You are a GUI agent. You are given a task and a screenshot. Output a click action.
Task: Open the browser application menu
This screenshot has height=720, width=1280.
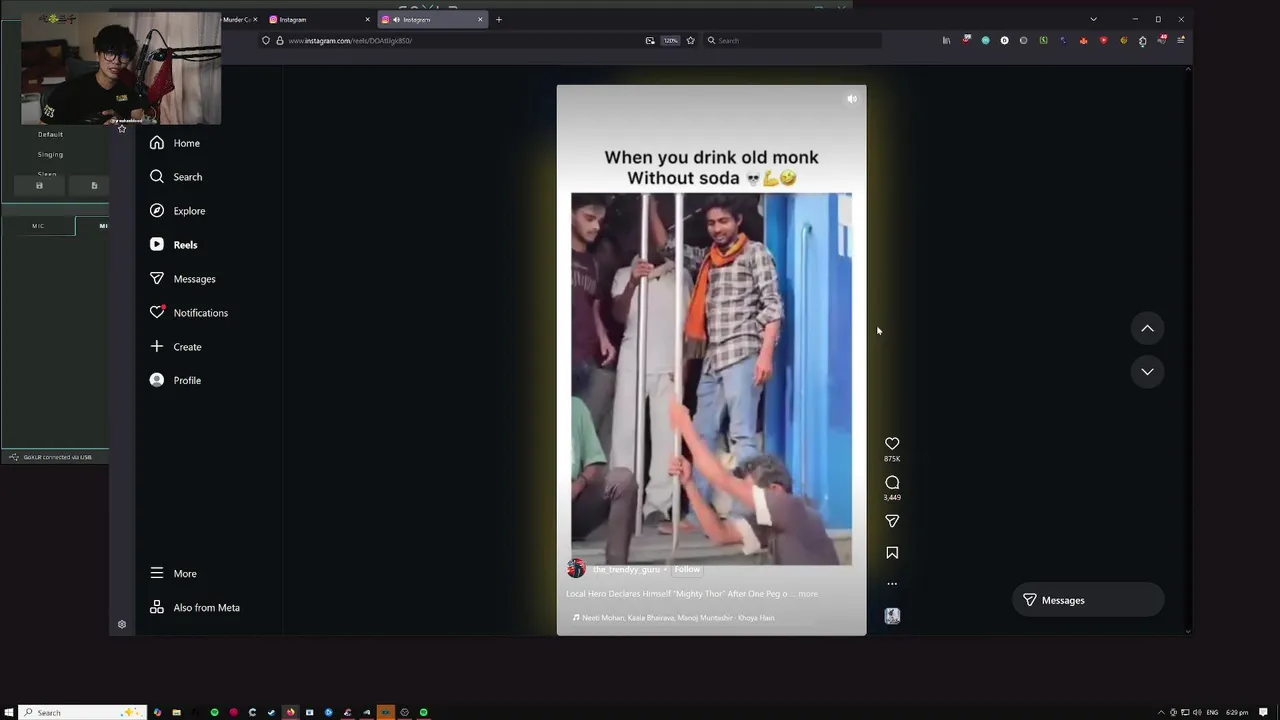[1181, 40]
